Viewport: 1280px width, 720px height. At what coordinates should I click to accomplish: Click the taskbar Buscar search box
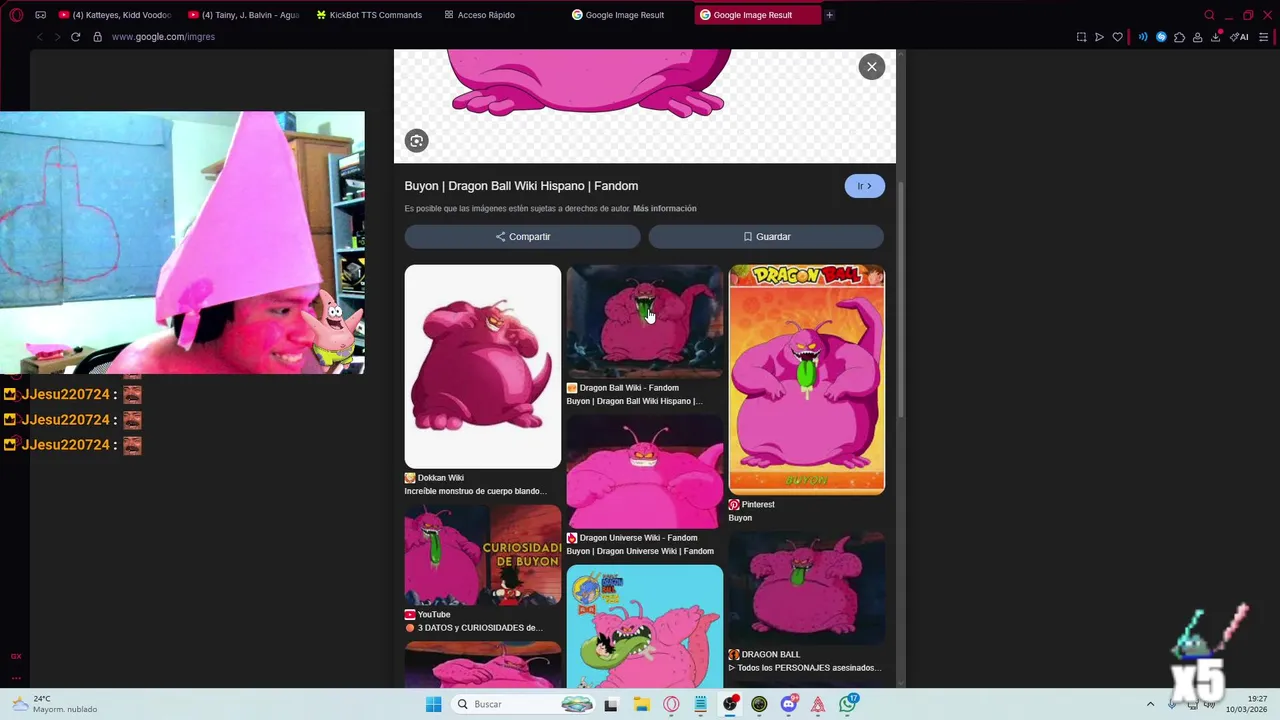[524, 704]
